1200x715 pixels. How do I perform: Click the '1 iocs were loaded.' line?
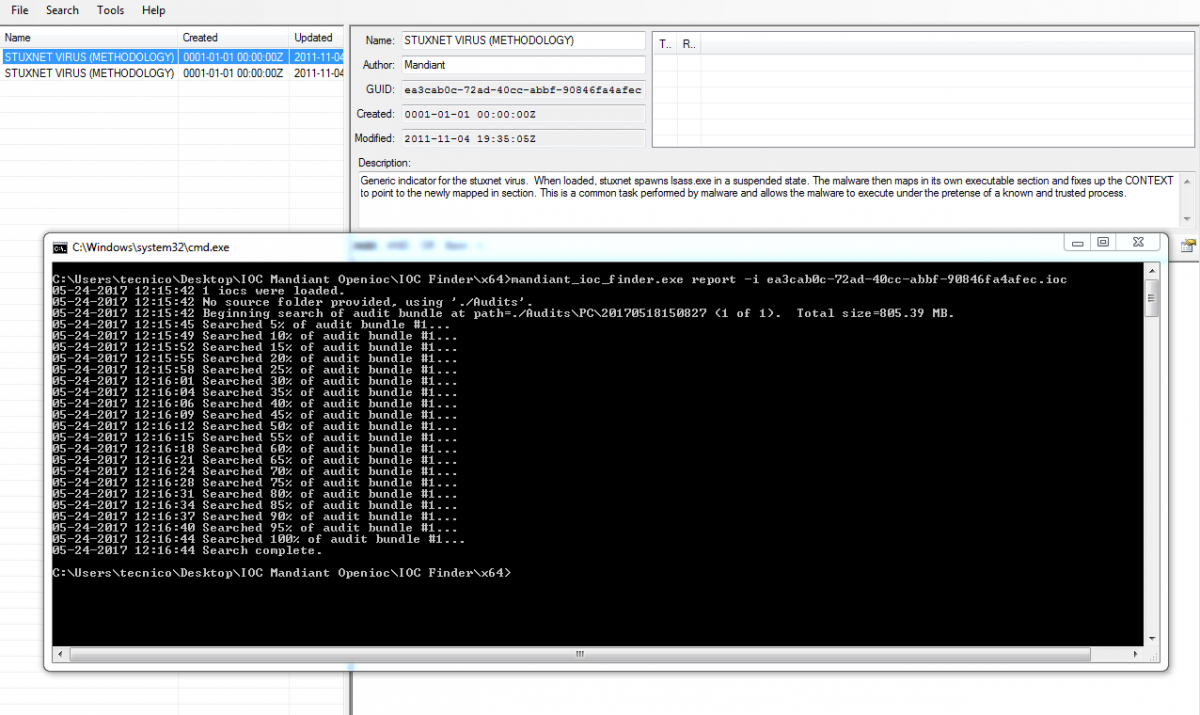pyautogui.click(x=198, y=291)
